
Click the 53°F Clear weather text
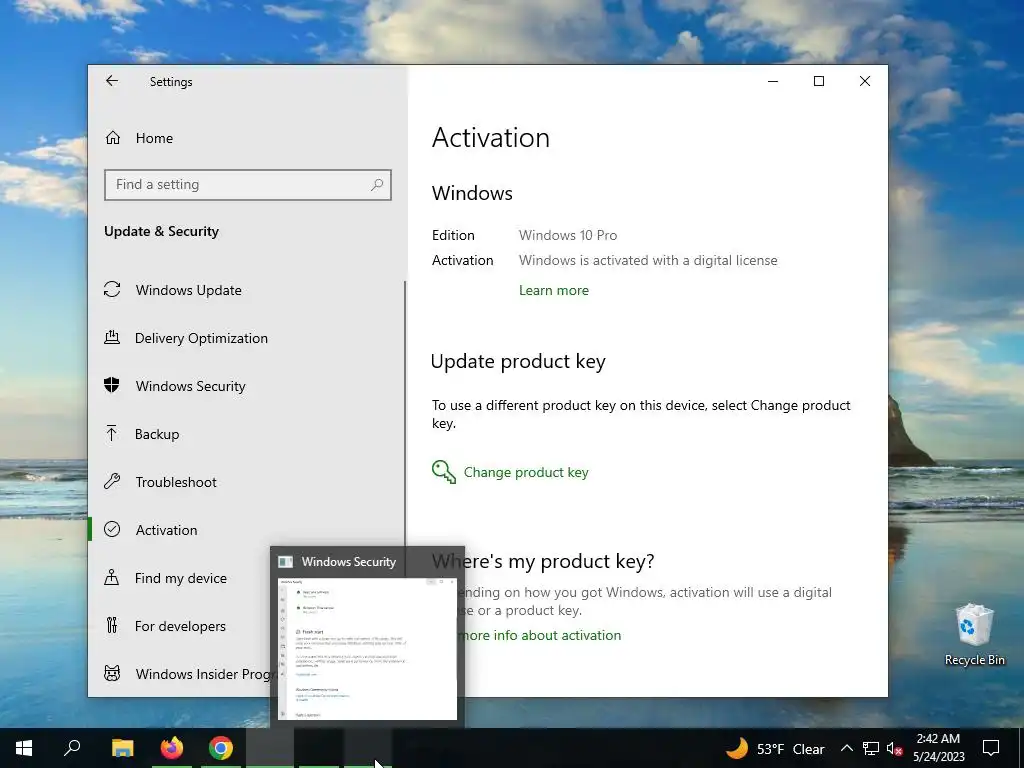click(790, 749)
